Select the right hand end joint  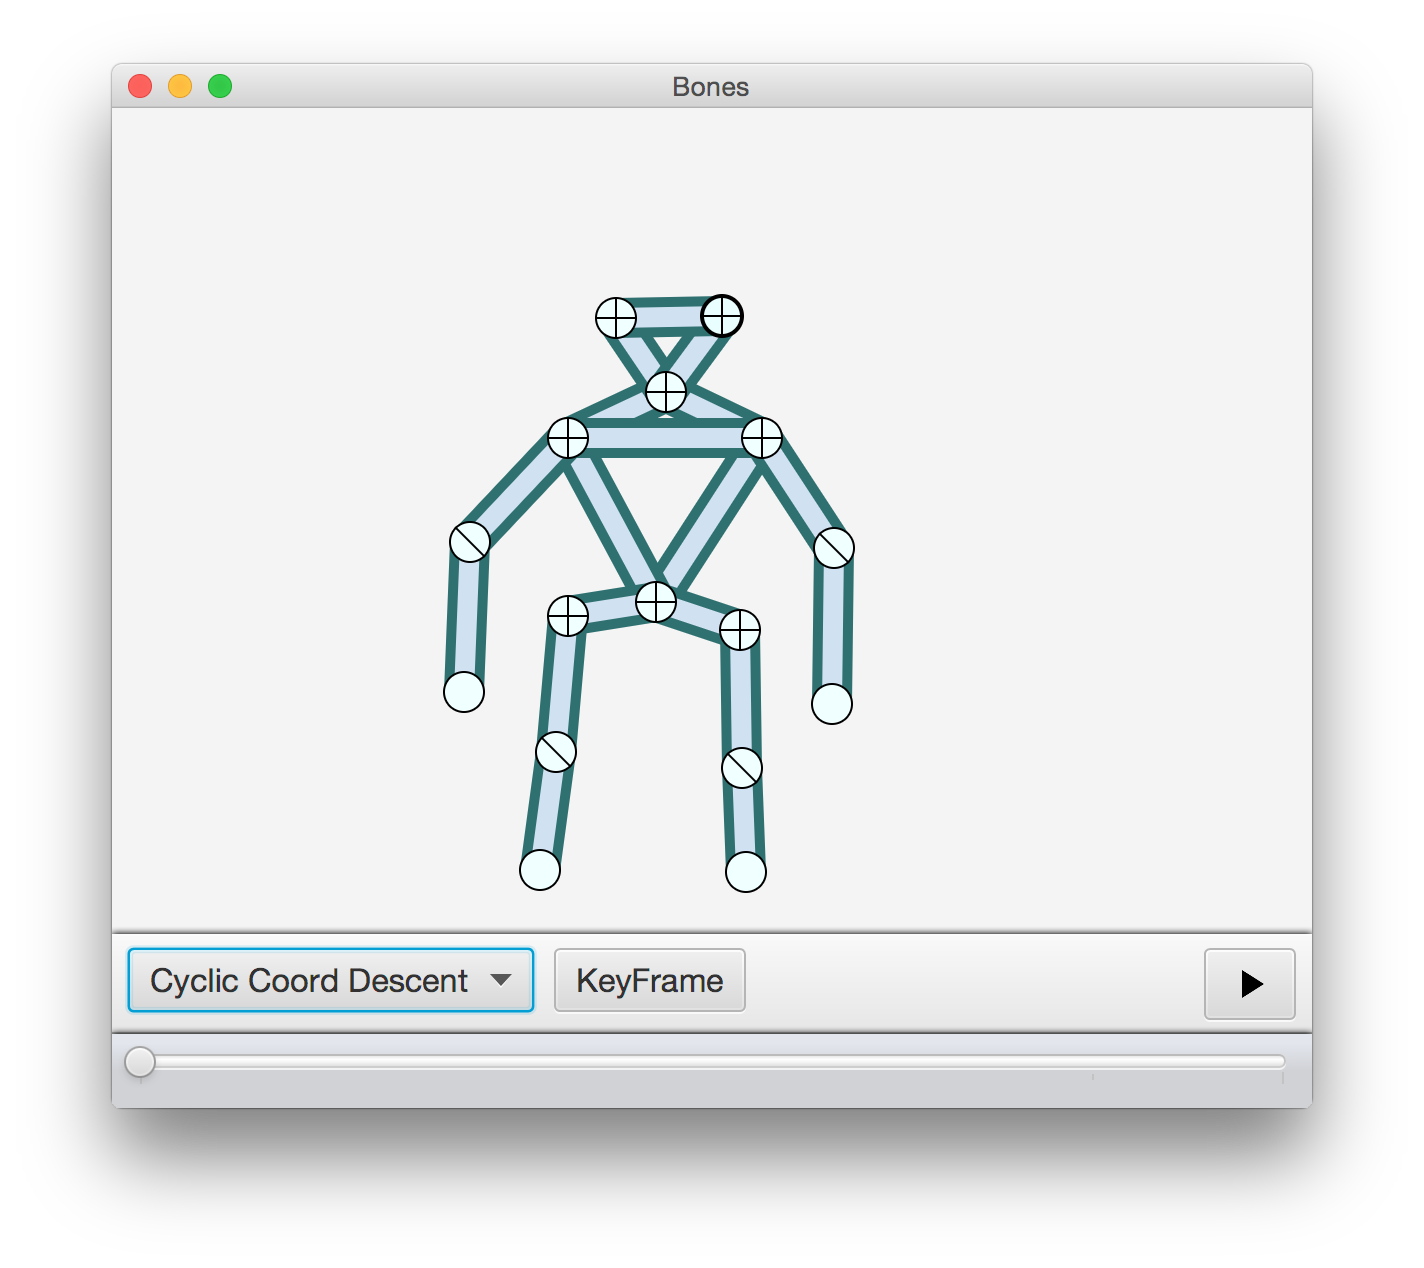(x=832, y=704)
